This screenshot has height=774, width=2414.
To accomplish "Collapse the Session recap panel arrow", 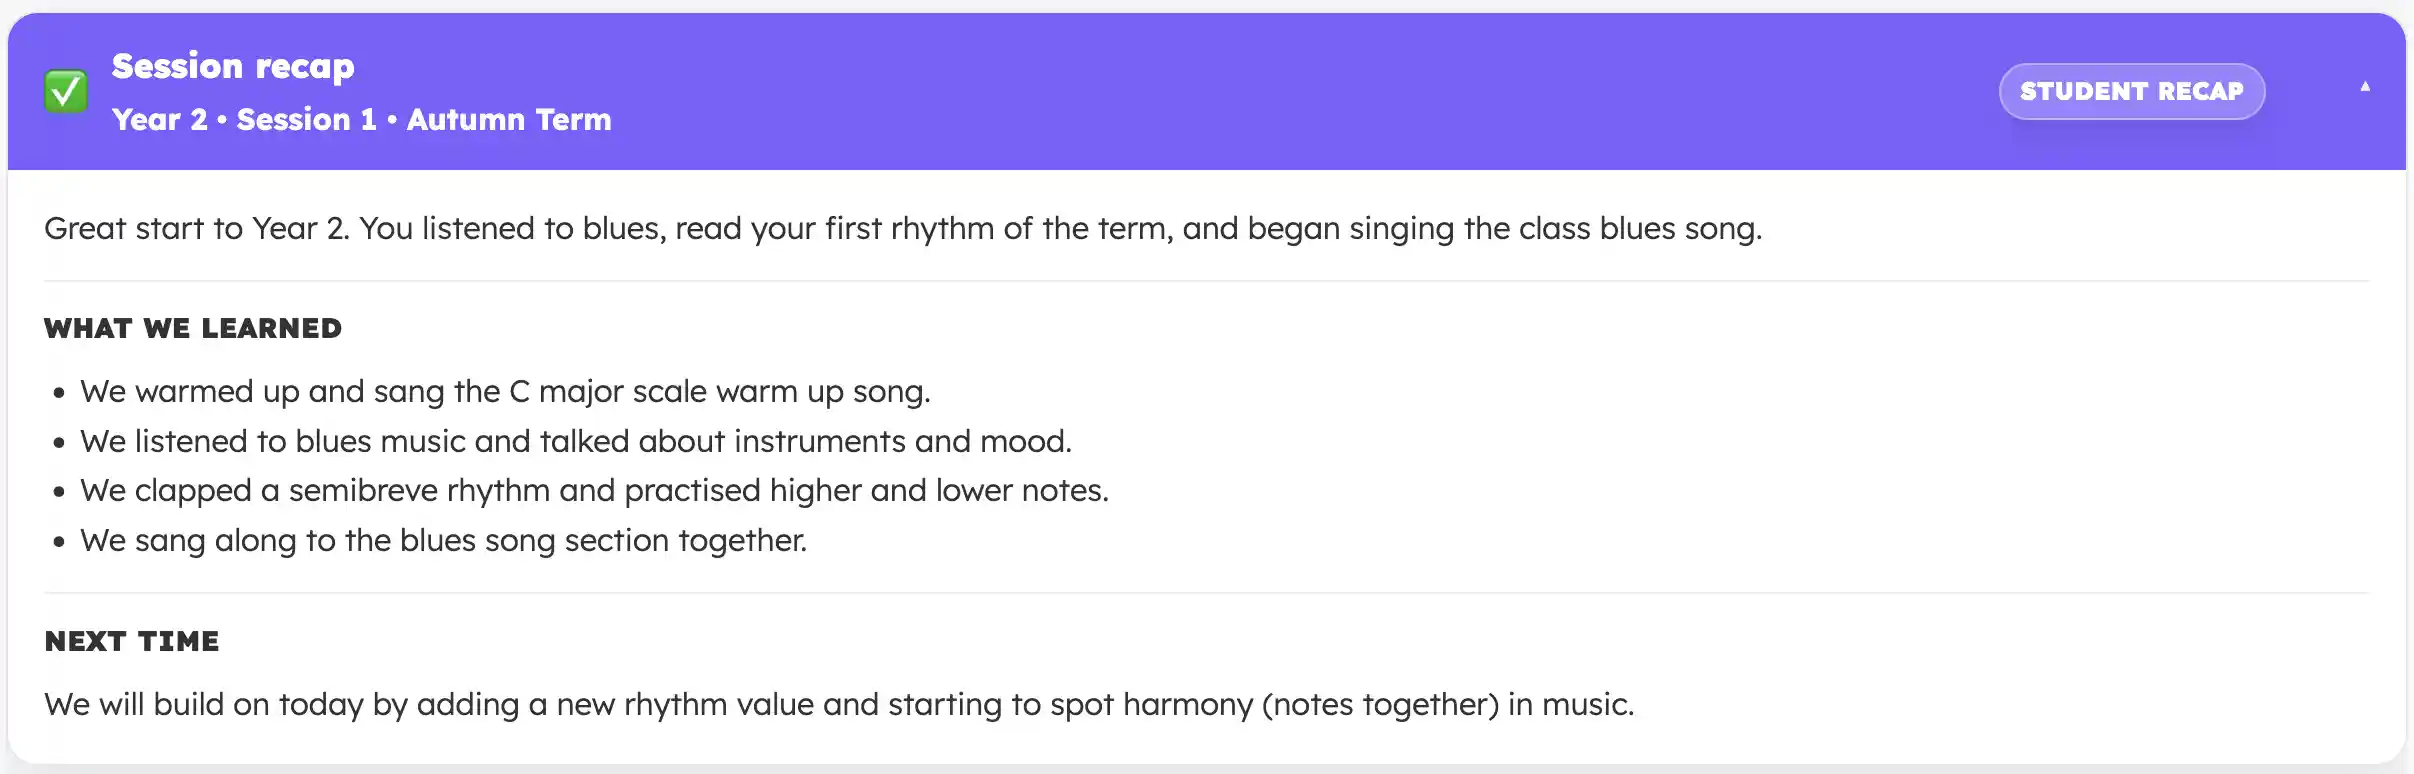I will [x=2365, y=87].
